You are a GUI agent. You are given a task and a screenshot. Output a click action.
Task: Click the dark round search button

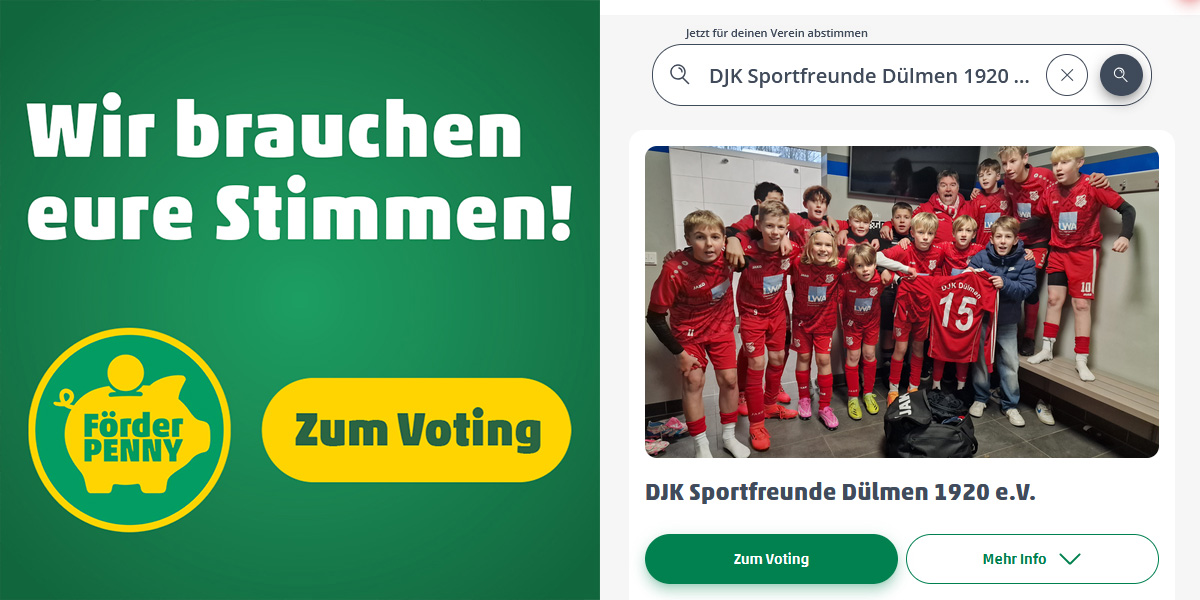coord(1121,75)
